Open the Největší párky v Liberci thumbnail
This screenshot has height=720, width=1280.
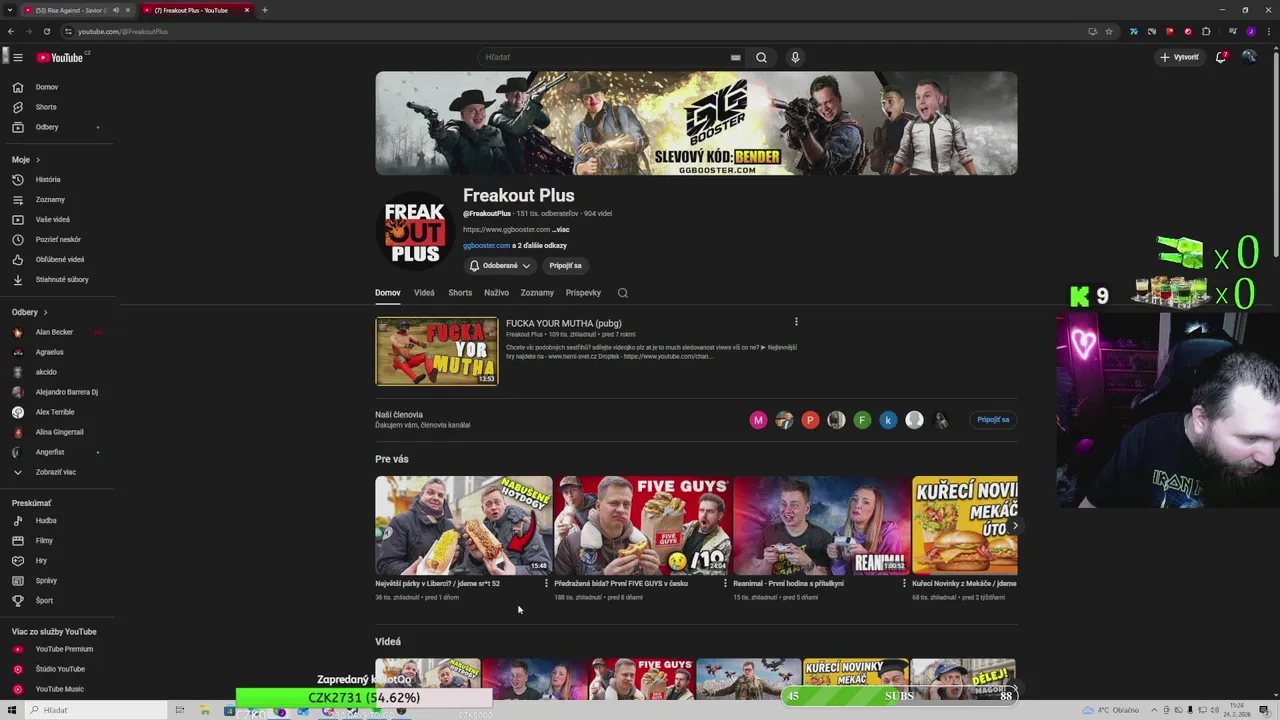tap(463, 525)
